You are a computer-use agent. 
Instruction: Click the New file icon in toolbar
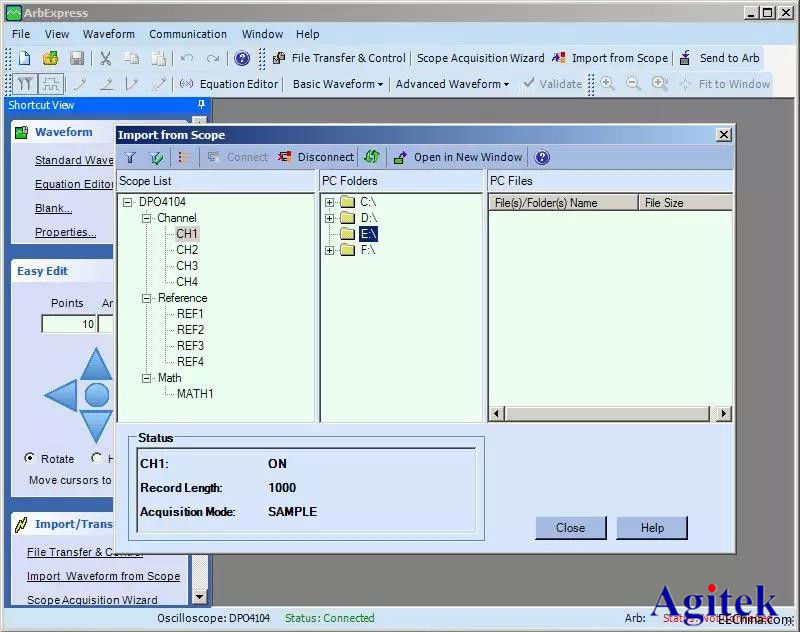[x=24, y=58]
